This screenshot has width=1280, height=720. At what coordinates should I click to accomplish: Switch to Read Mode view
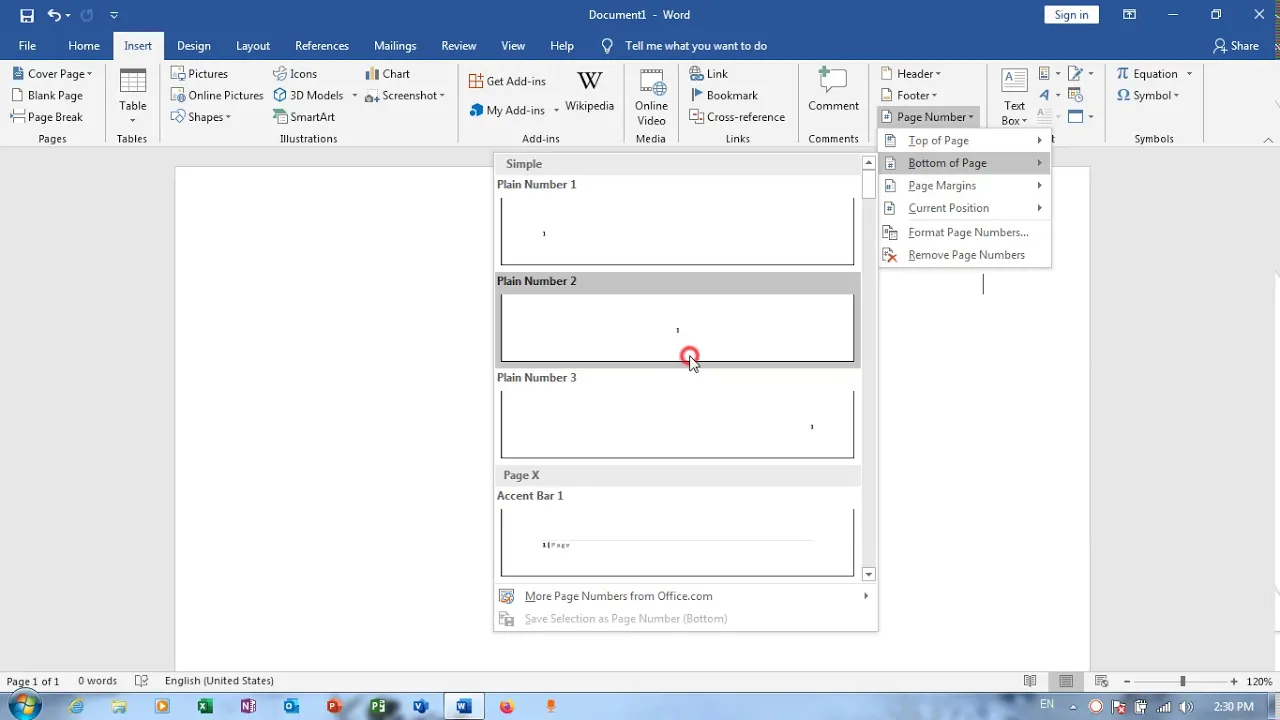pos(1030,681)
